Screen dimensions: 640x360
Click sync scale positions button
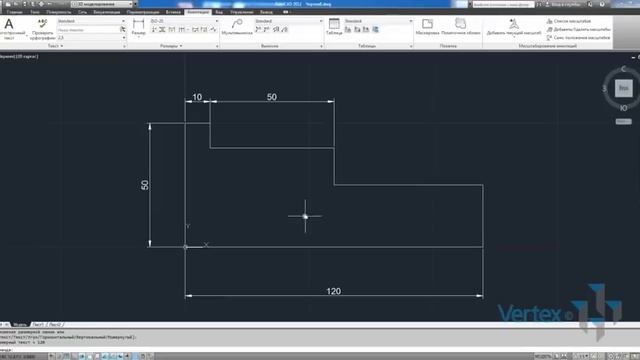(578, 38)
